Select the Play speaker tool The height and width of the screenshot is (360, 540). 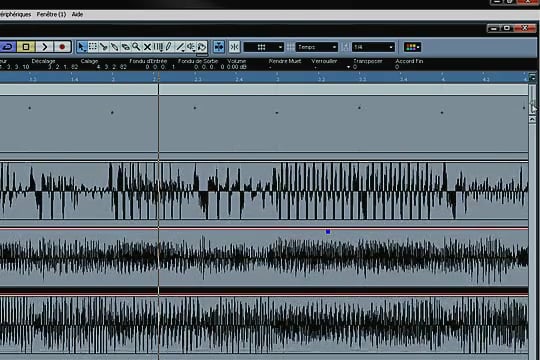(191, 47)
